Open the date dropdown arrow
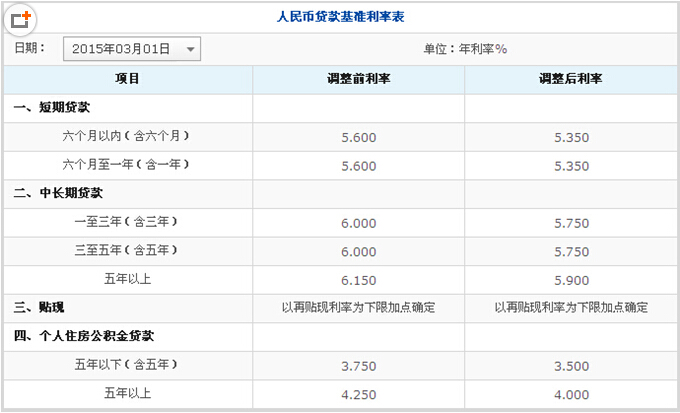This screenshot has width=680, height=413. pyautogui.click(x=190, y=49)
